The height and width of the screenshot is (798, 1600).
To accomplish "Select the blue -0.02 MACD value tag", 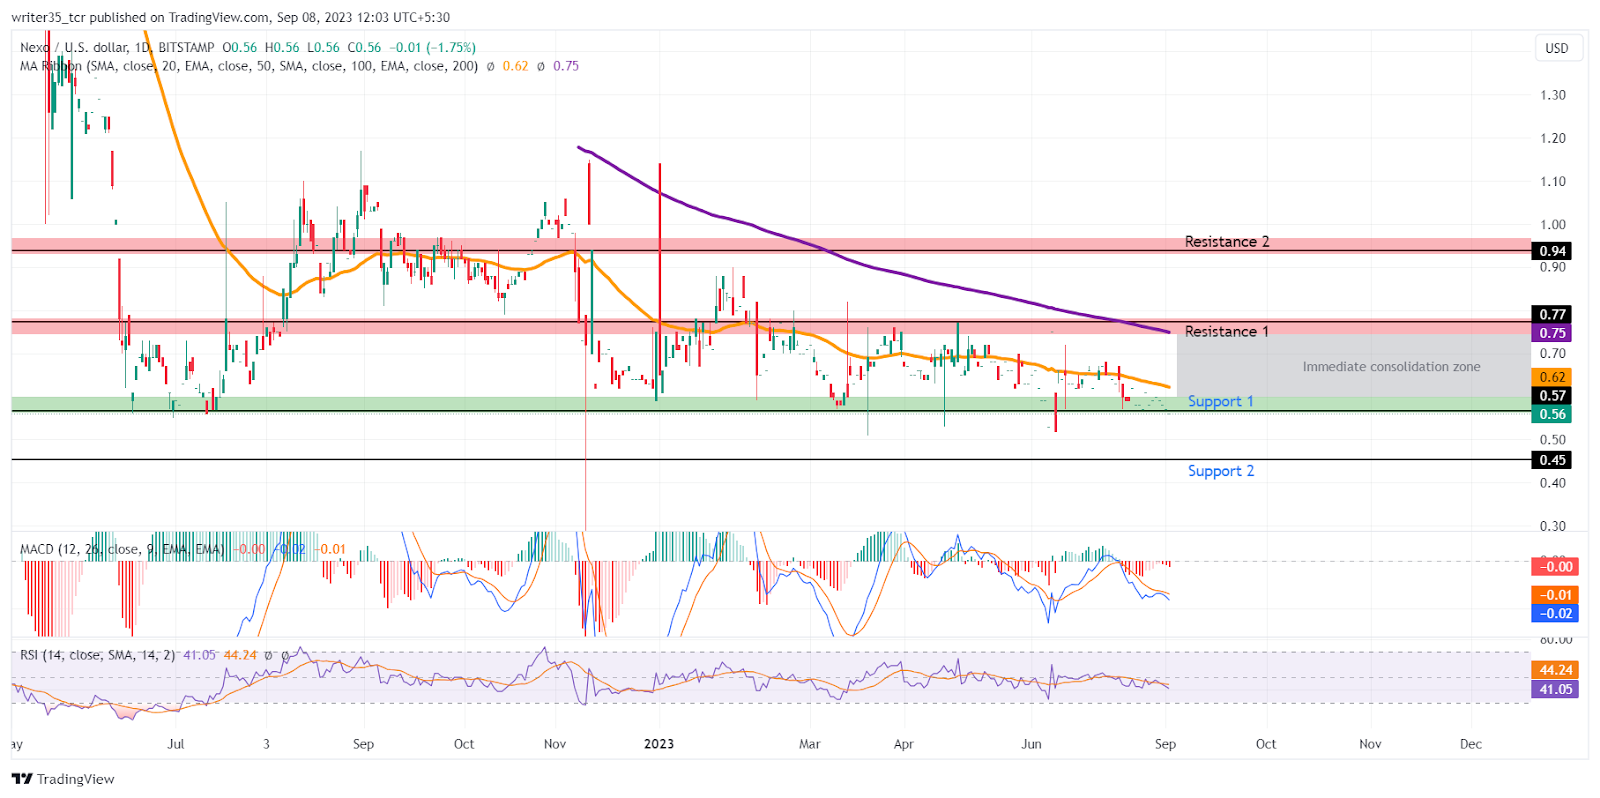I will (1555, 614).
